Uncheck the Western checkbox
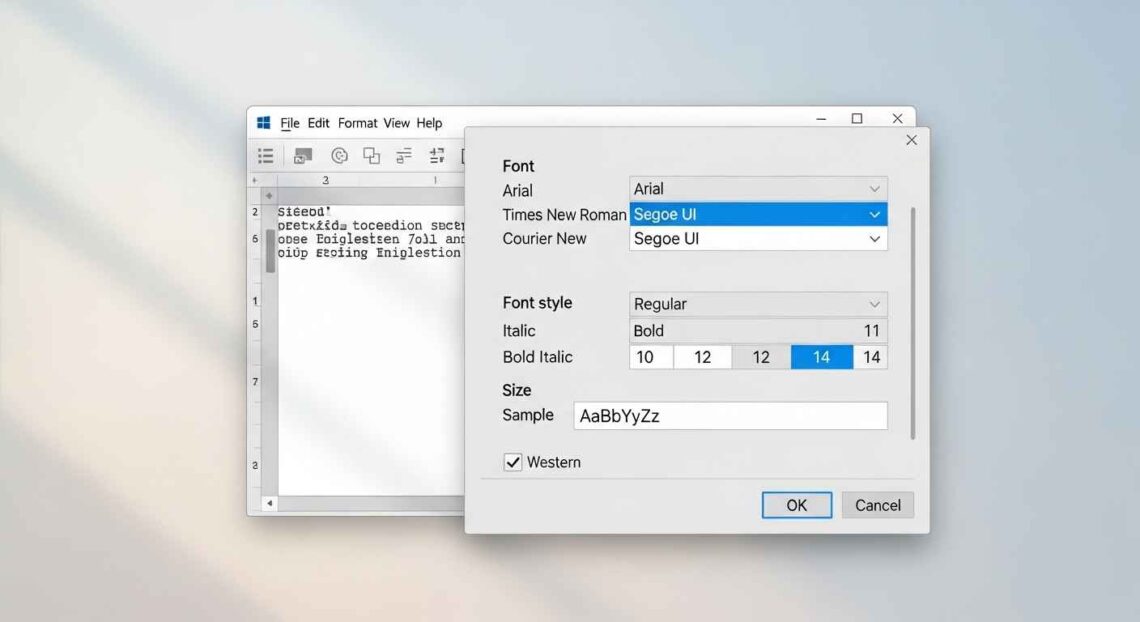The width and height of the screenshot is (1140, 622). pos(513,462)
